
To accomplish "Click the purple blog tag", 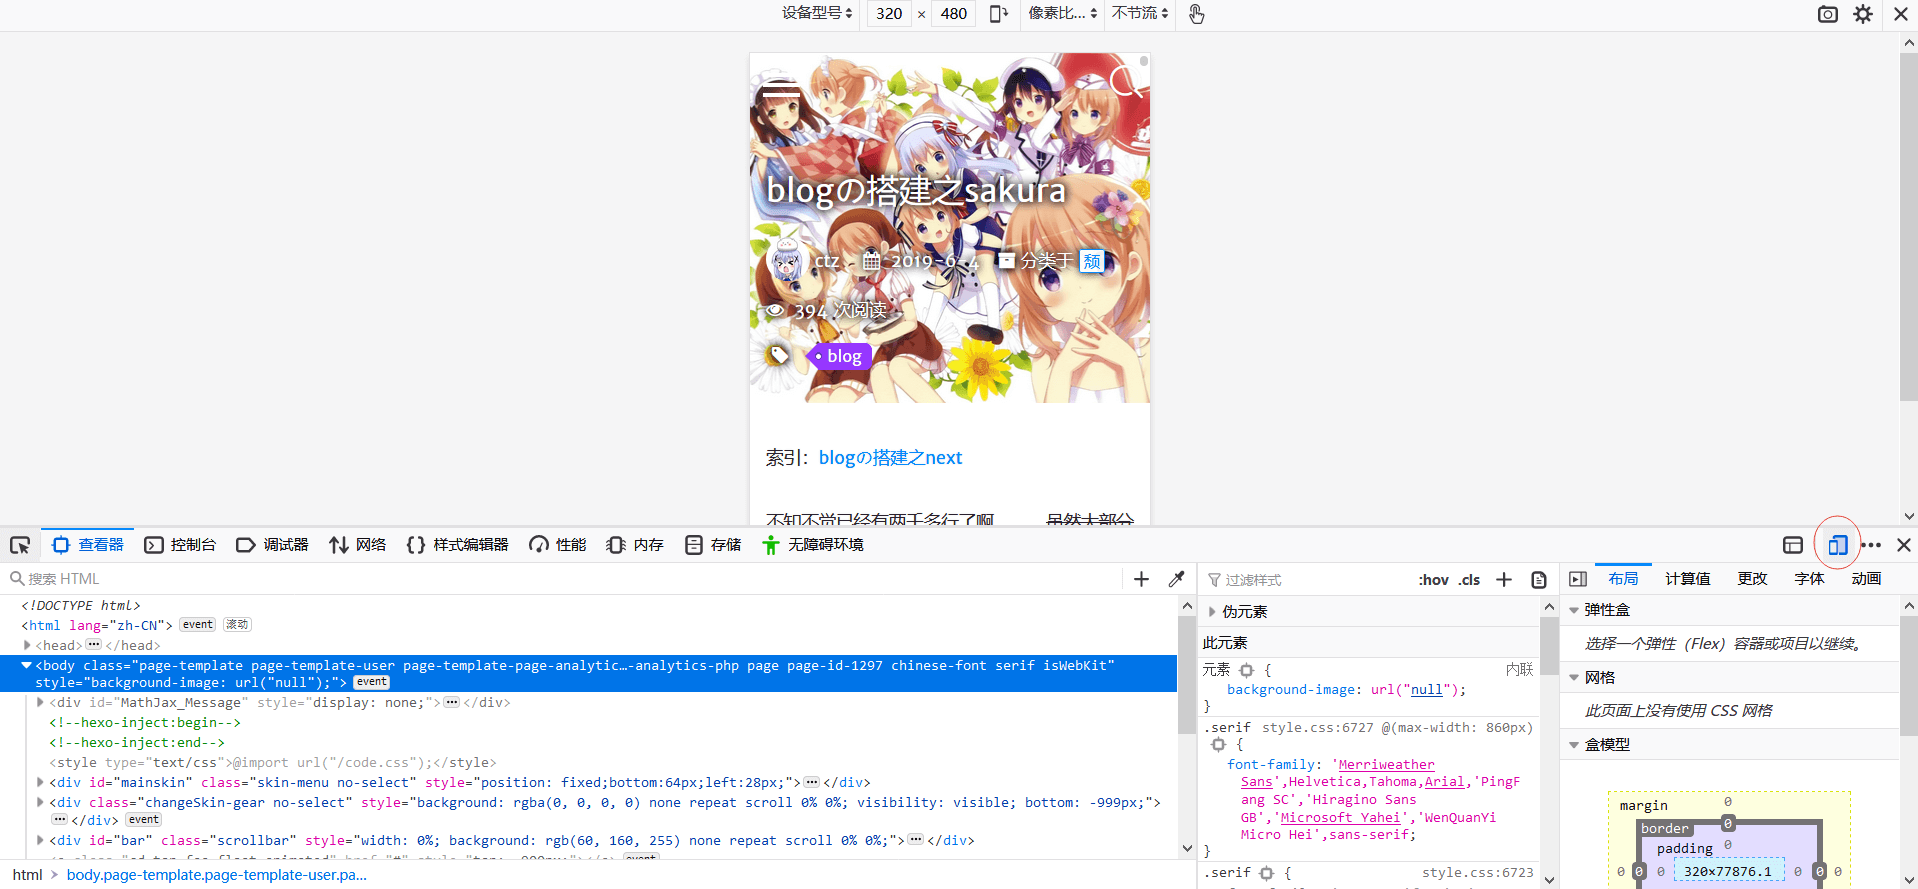I will coord(840,356).
